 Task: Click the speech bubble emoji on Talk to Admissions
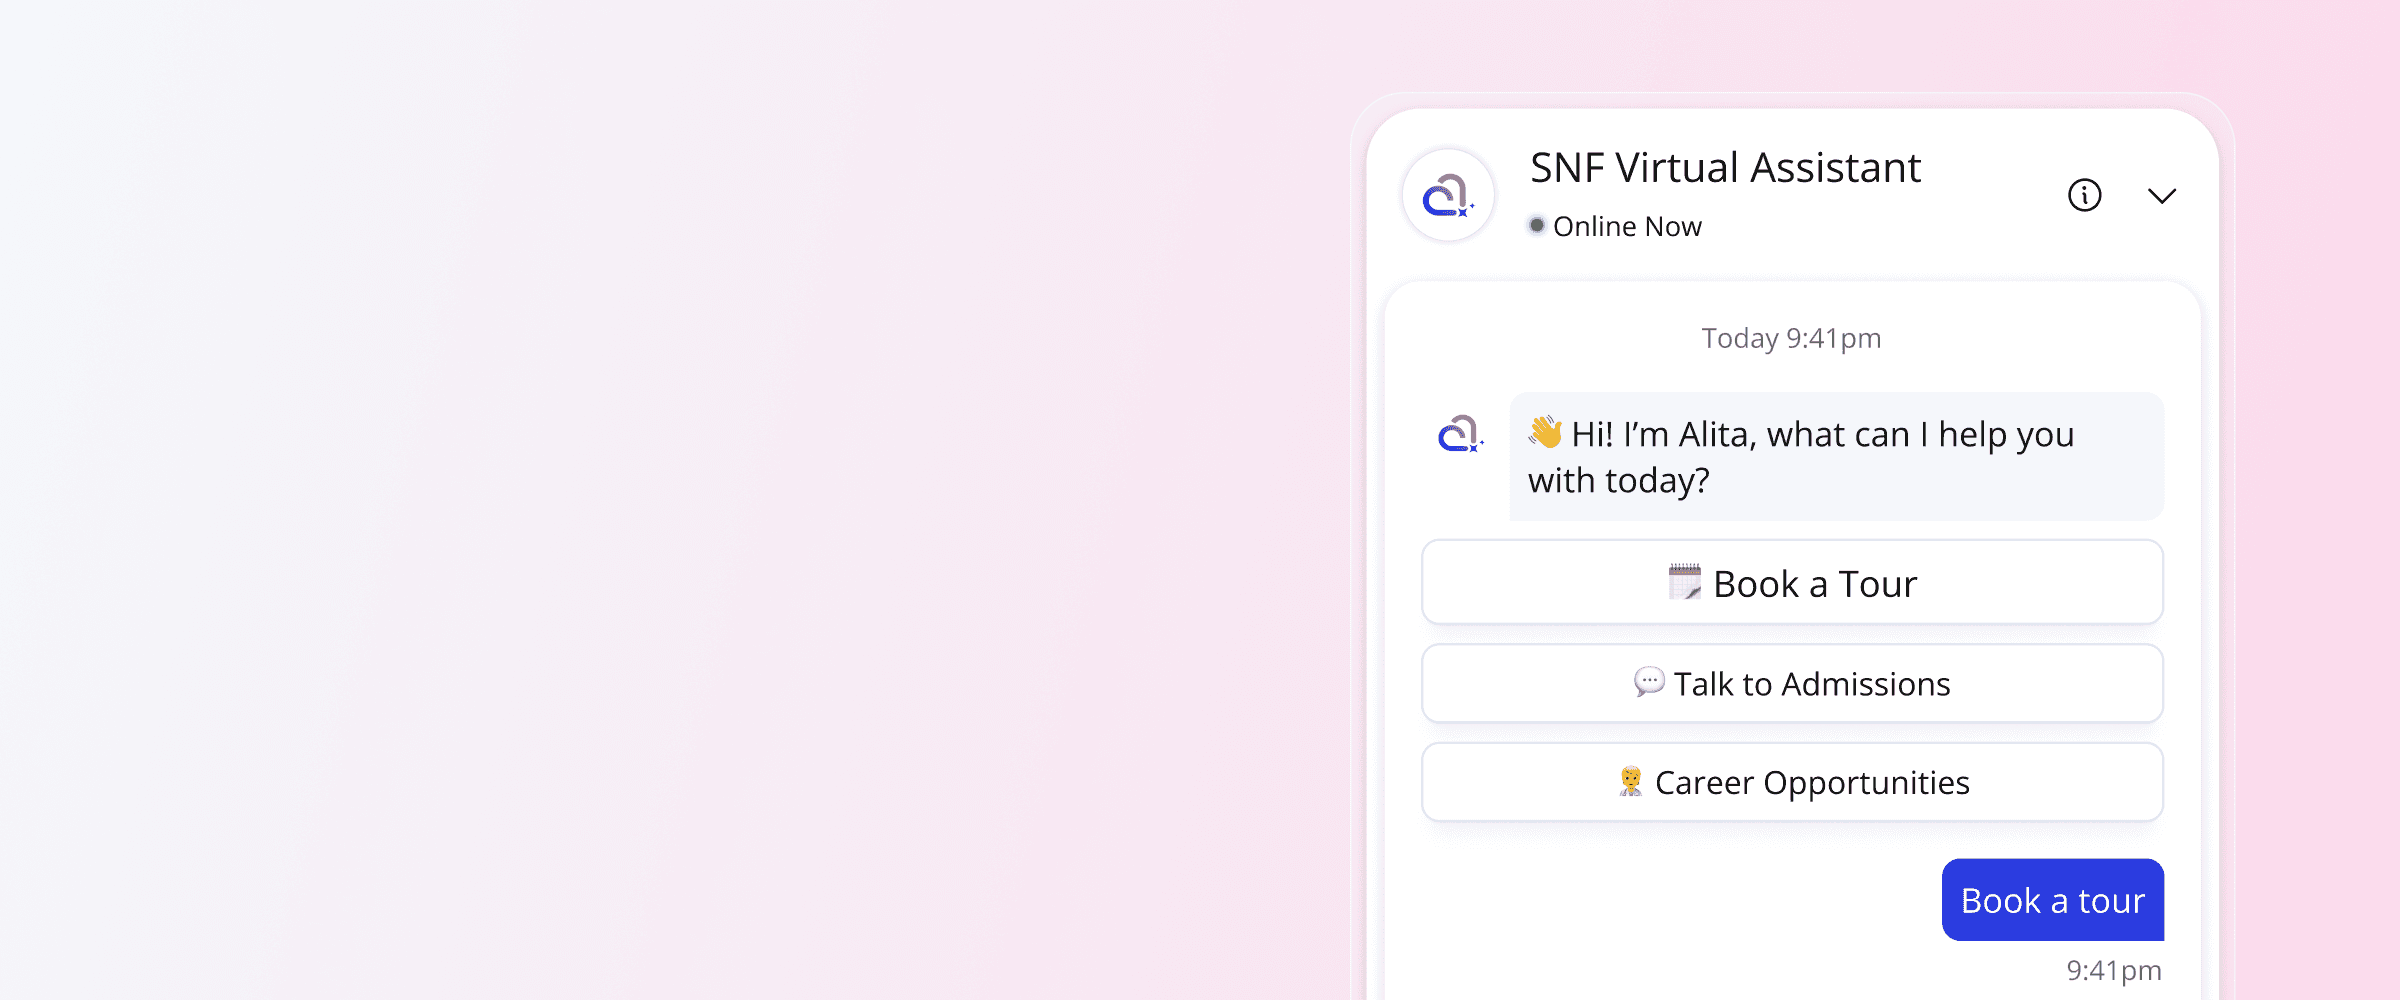pos(1649,682)
